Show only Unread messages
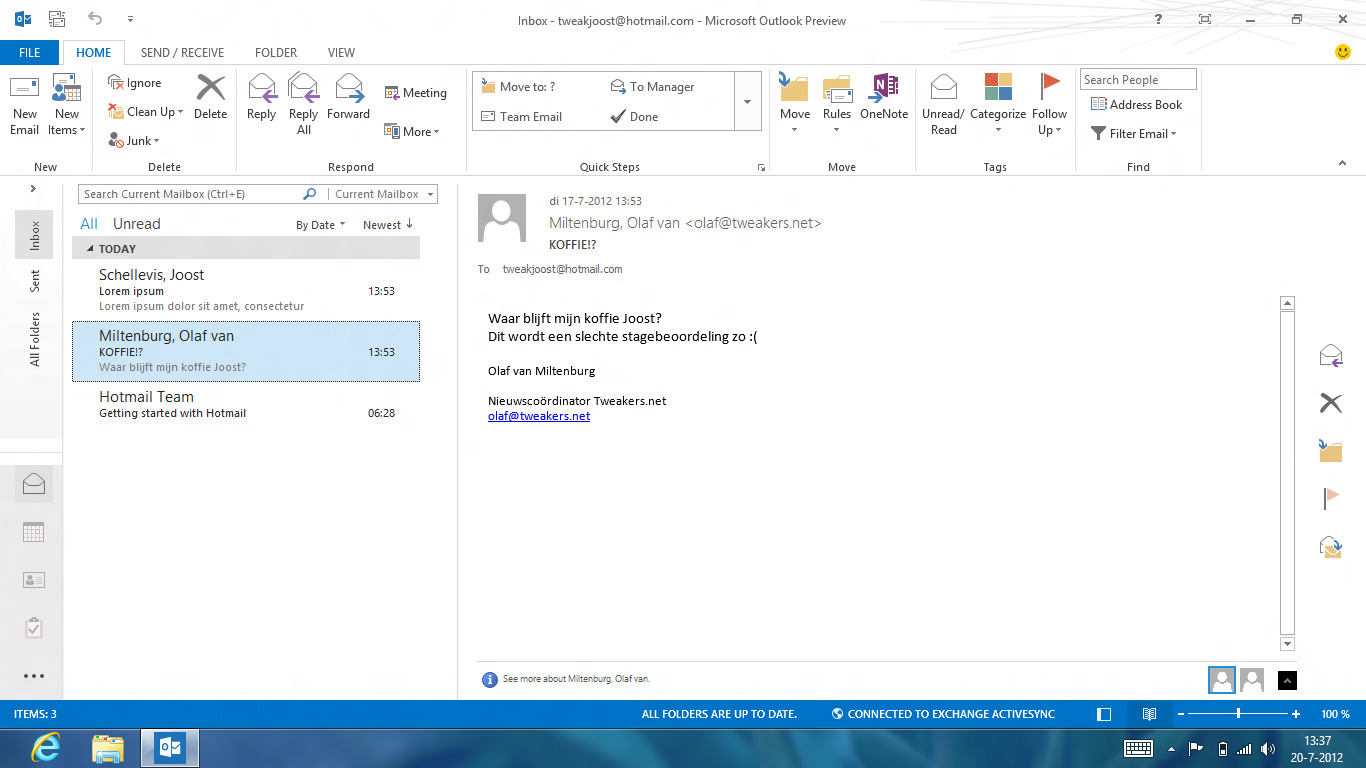This screenshot has height=768, width=1366. [x=136, y=224]
